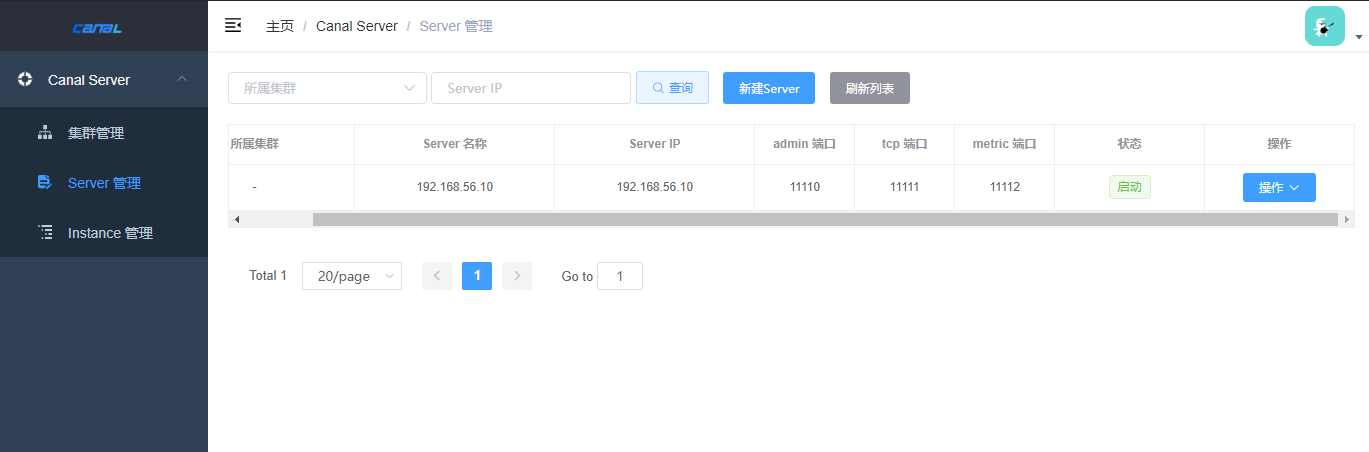Click the 11111 tcp port cell
Image resolution: width=1369 pixels, height=452 pixels.
click(905, 187)
